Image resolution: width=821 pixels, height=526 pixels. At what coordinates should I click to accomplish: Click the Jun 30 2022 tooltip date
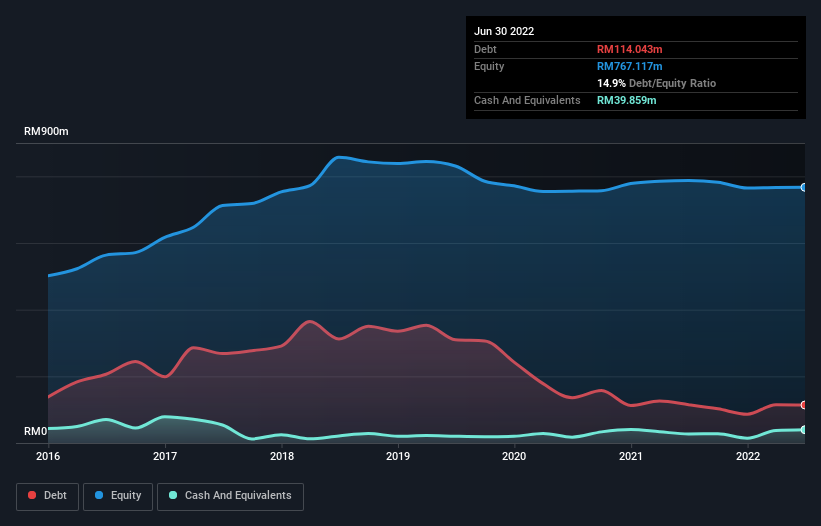[504, 31]
